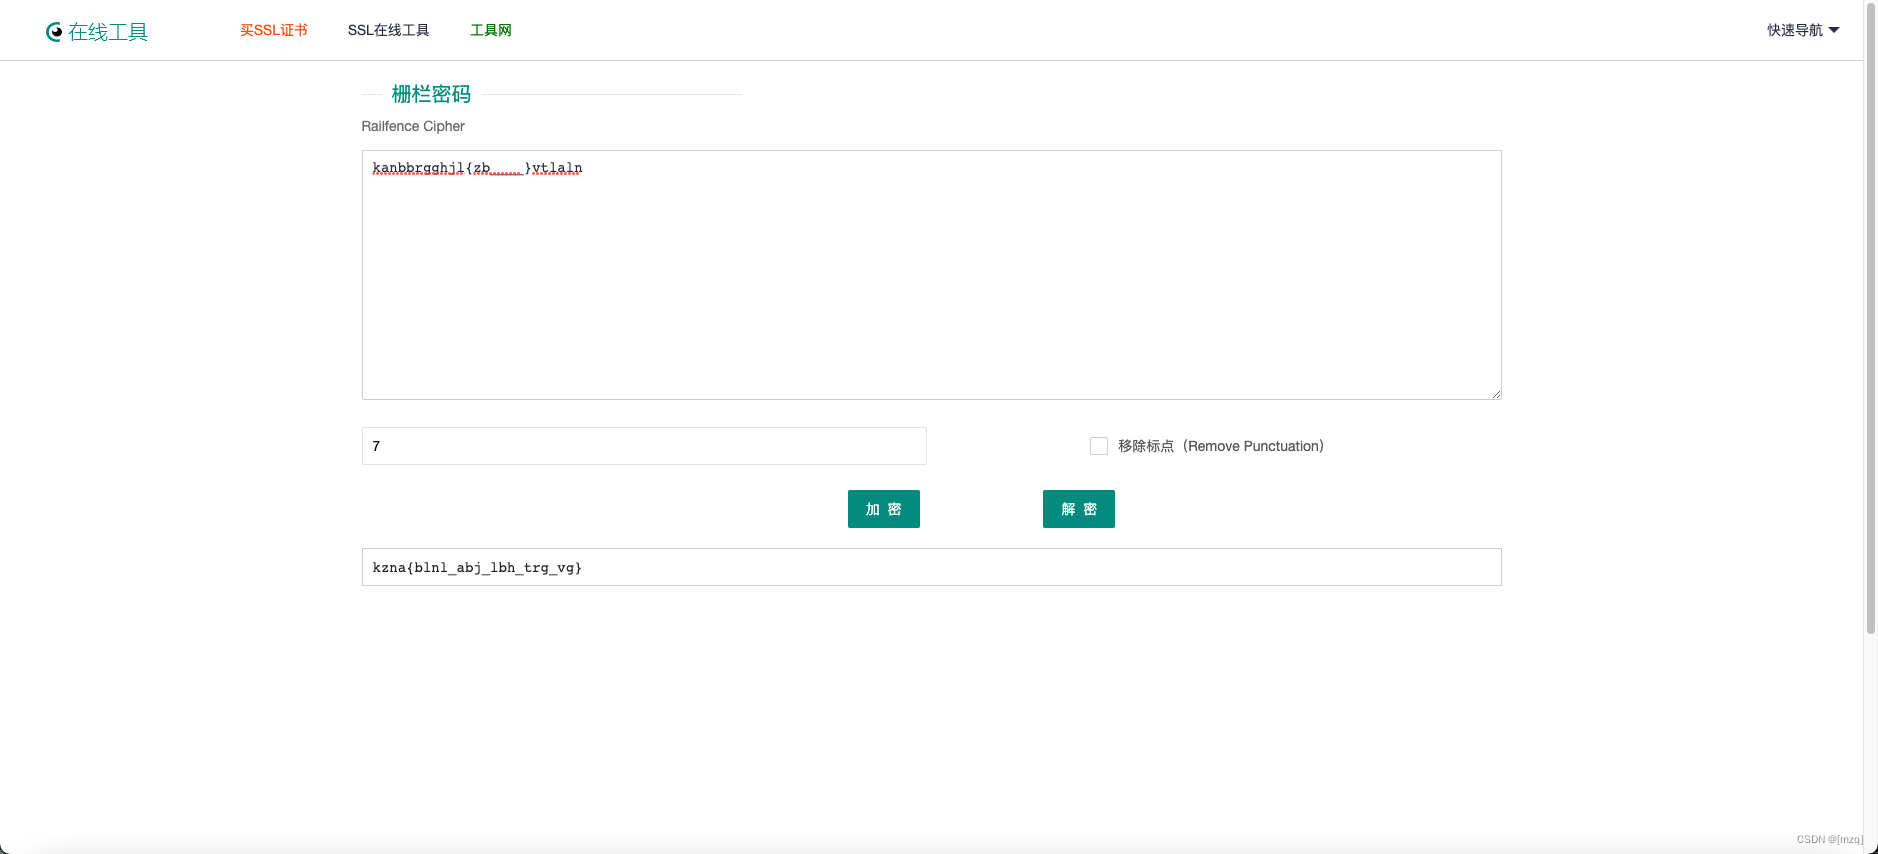Go to the 工具网 menu link

(x=491, y=30)
